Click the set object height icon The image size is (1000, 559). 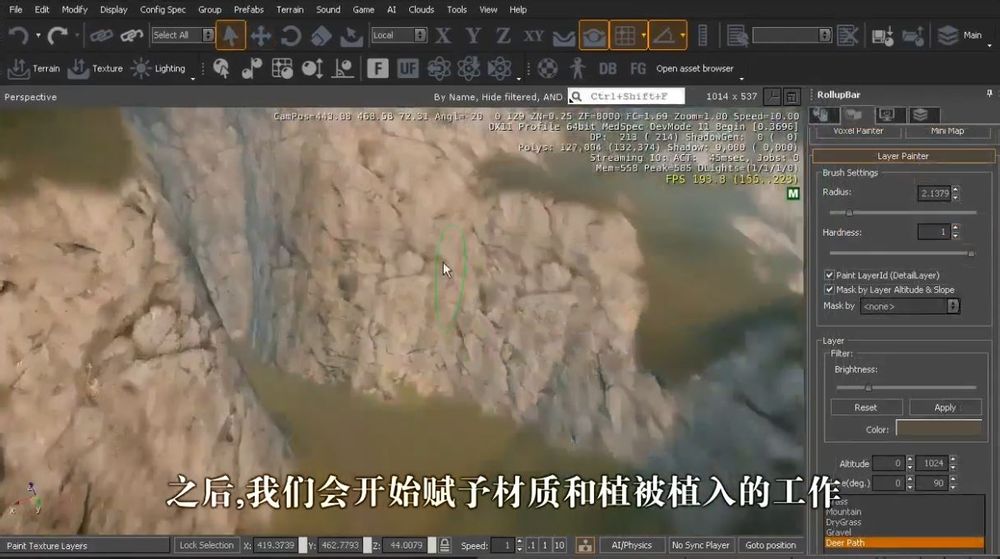312,68
